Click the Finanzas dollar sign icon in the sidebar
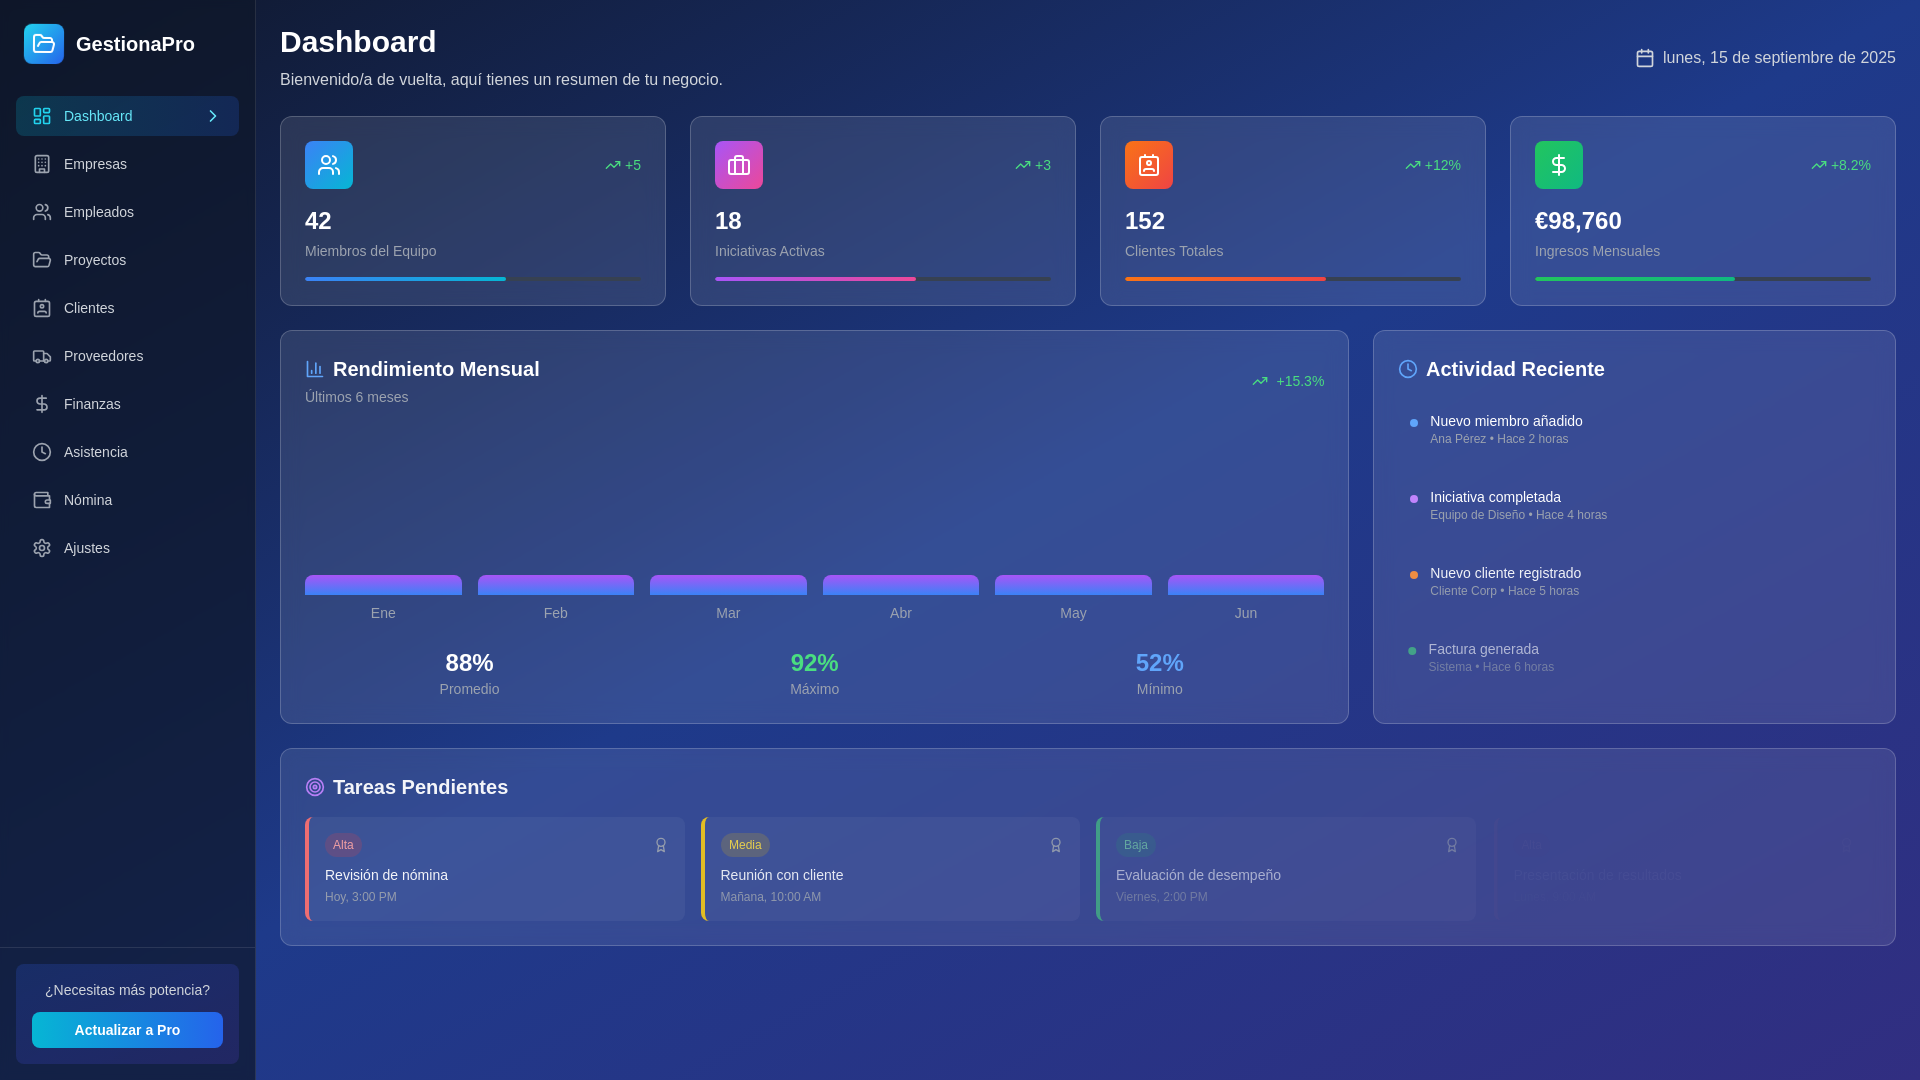This screenshot has width=1920, height=1080. 42,404
